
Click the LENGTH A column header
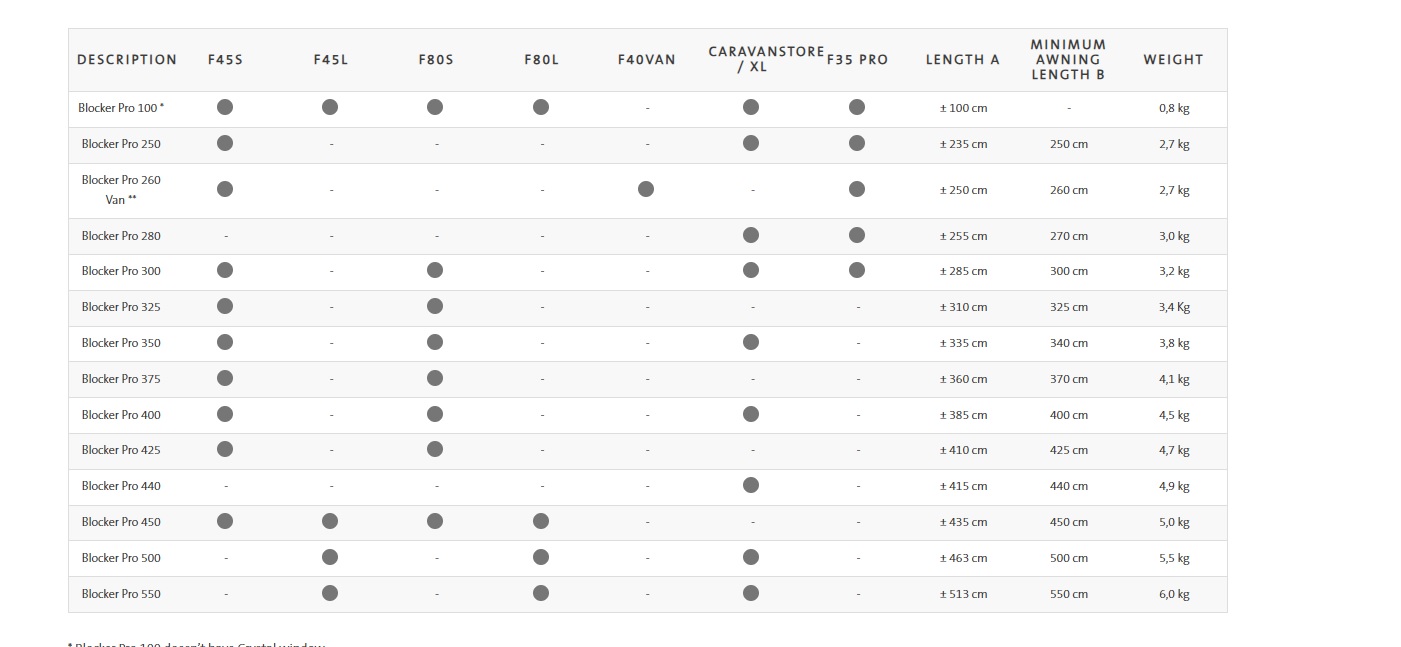click(962, 60)
